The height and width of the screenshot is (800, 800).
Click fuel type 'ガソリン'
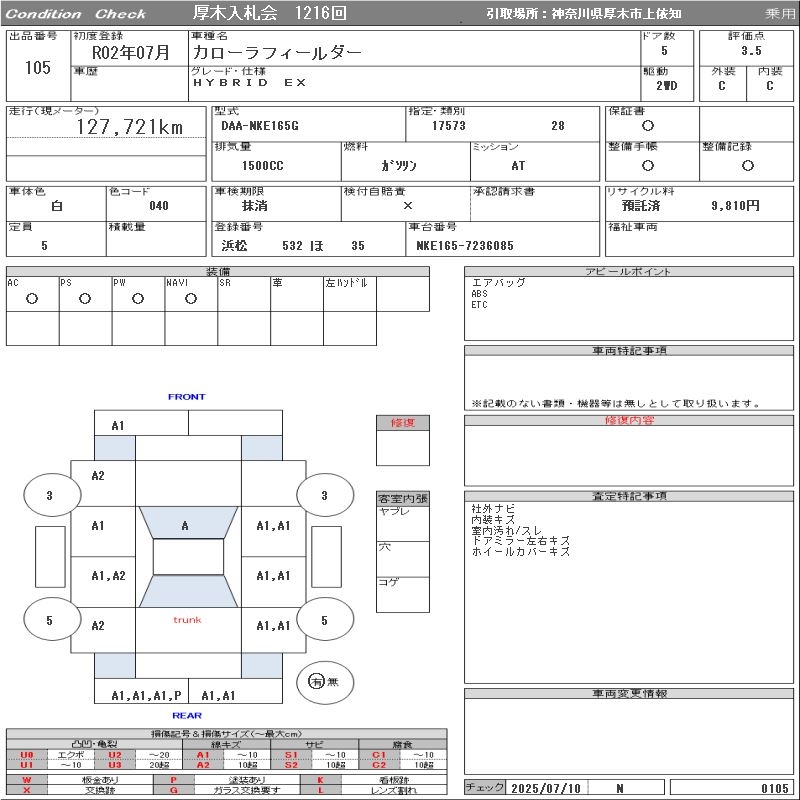click(x=399, y=166)
